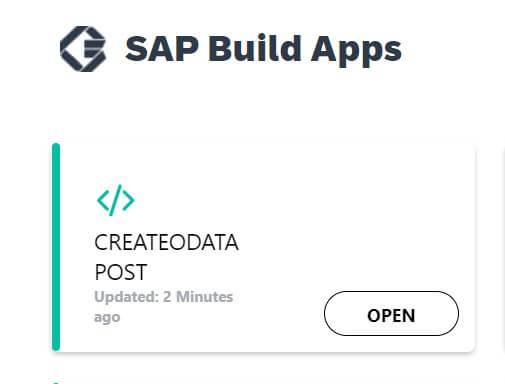
Task: Click the green code brackets project icon
Action: [116, 200]
